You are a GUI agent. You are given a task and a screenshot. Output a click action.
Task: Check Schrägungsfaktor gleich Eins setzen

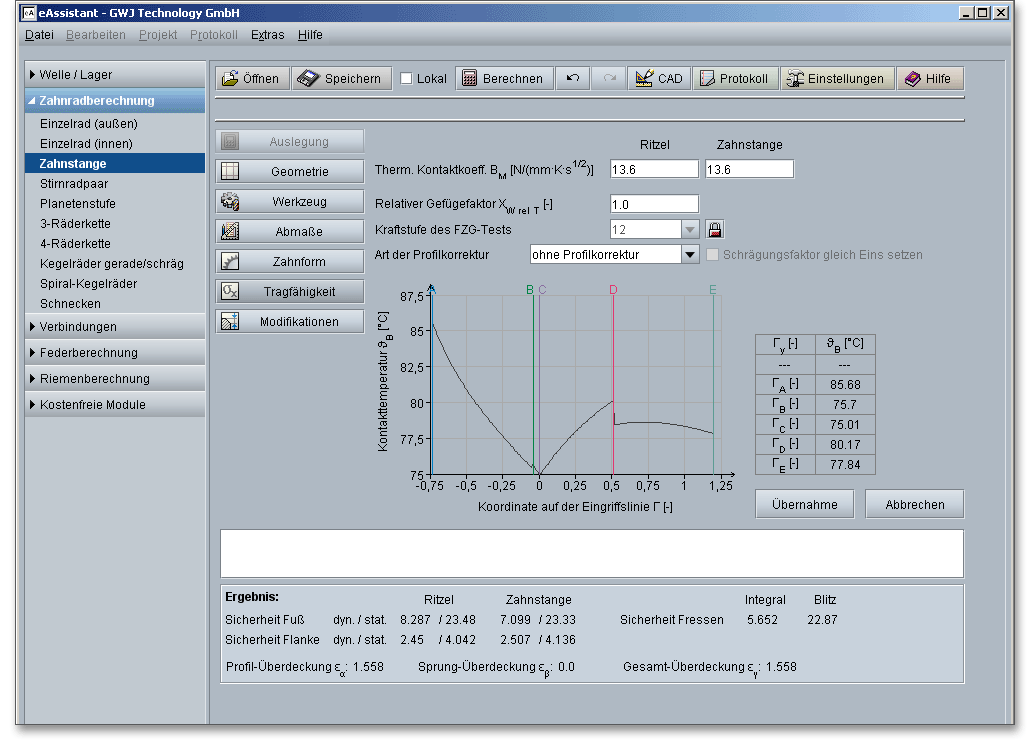[x=713, y=255]
